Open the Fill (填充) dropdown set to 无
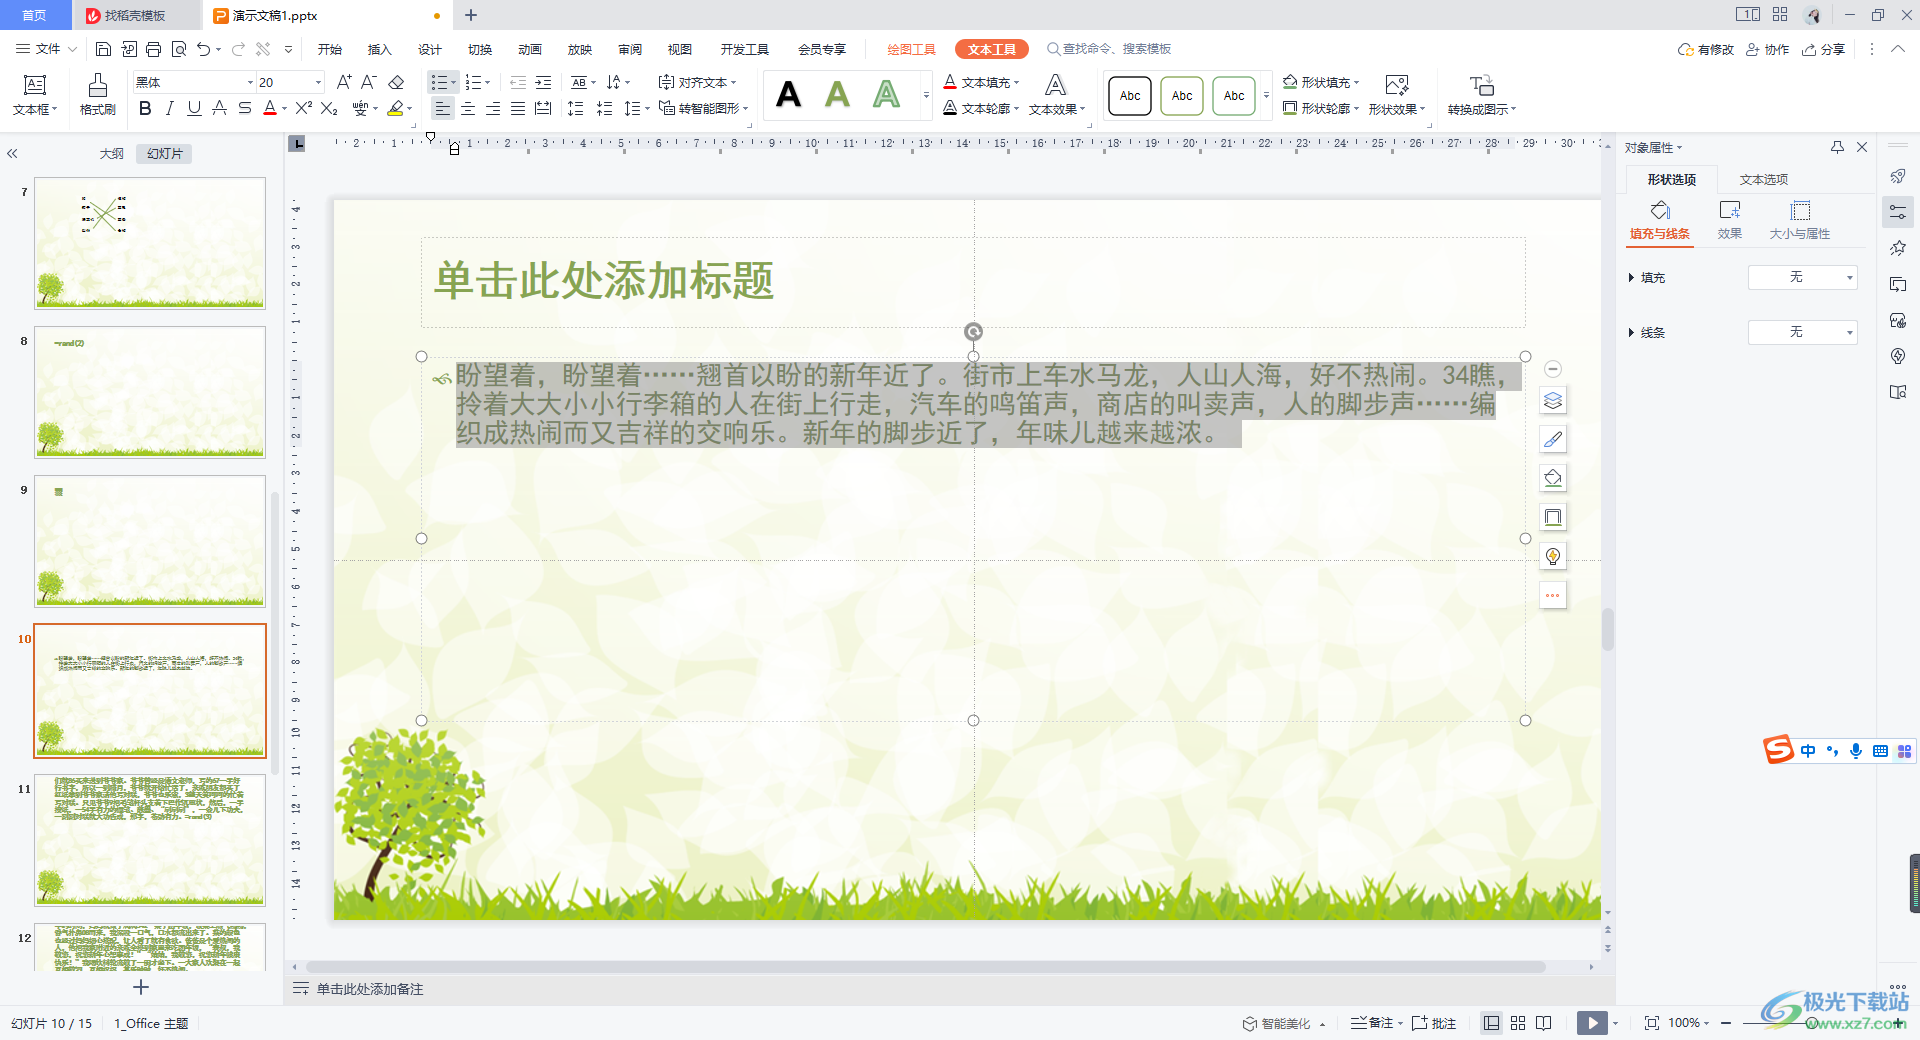This screenshot has height=1040, width=1920. [x=1802, y=277]
